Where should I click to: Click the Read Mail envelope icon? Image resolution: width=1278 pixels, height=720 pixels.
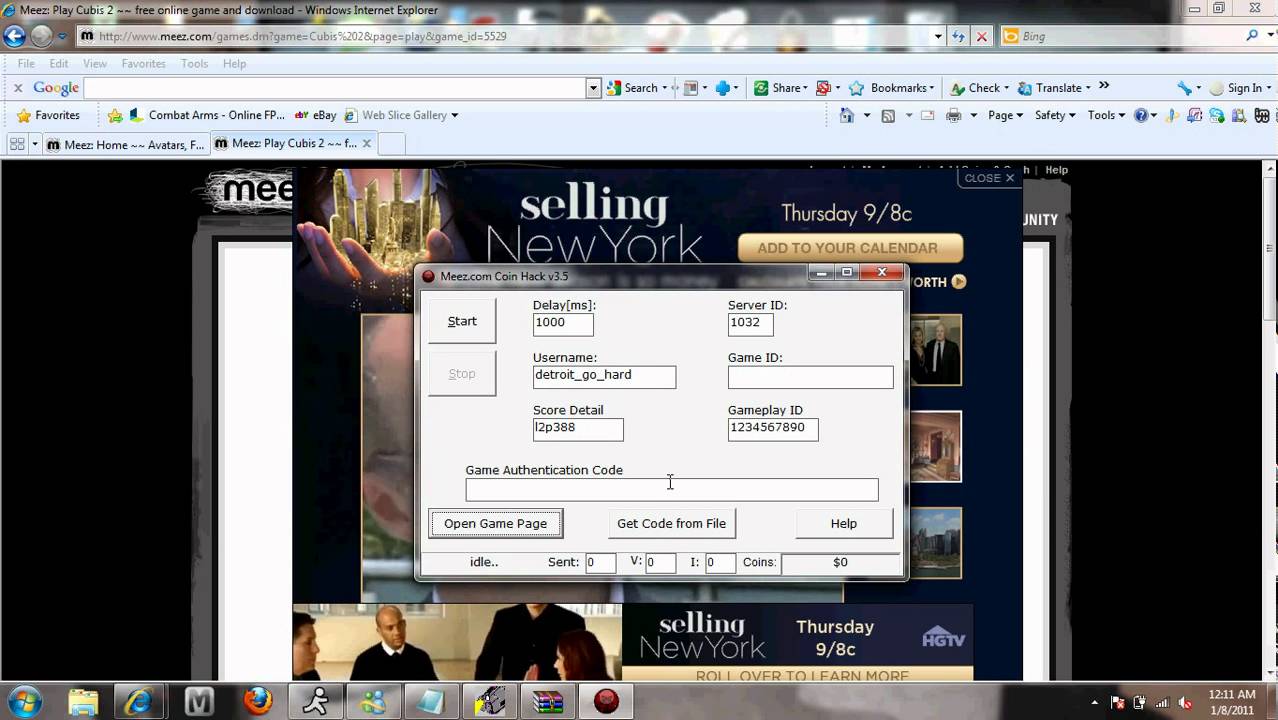[x=927, y=115]
